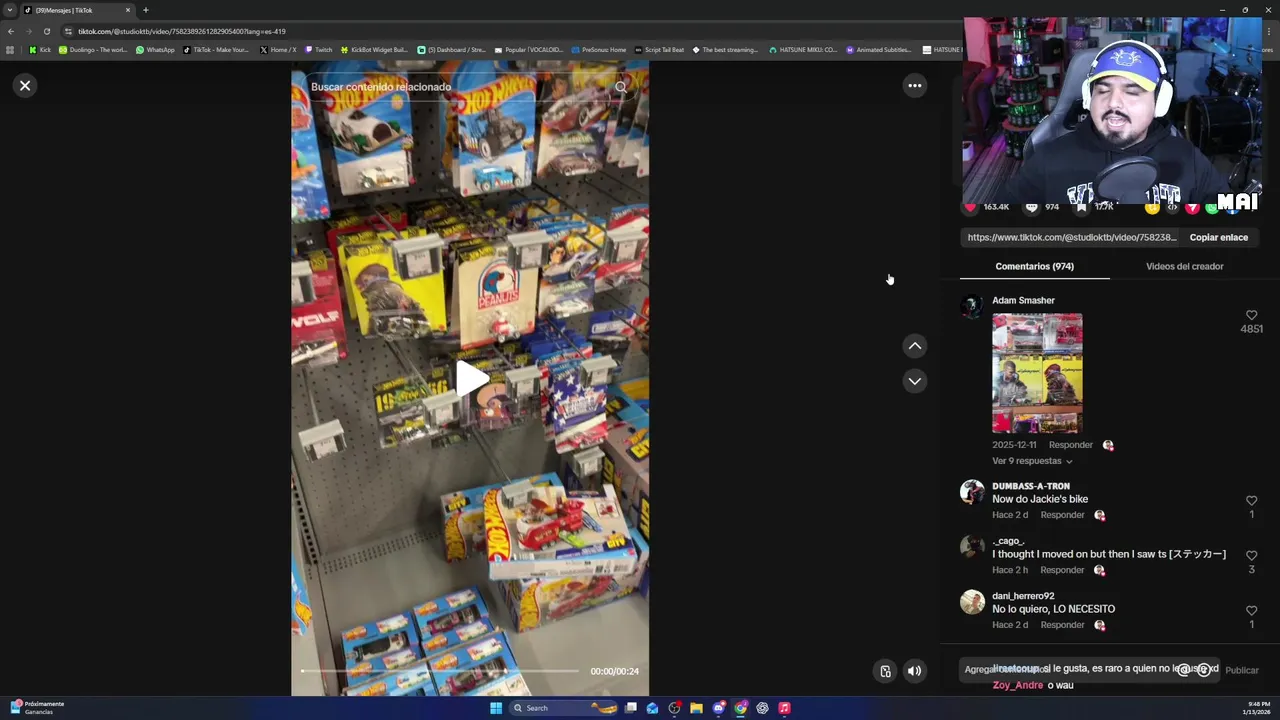Click the 'Publicar' comment button
Image resolution: width=1280 pixels, height=720 pixels.
pos(1242,671)
